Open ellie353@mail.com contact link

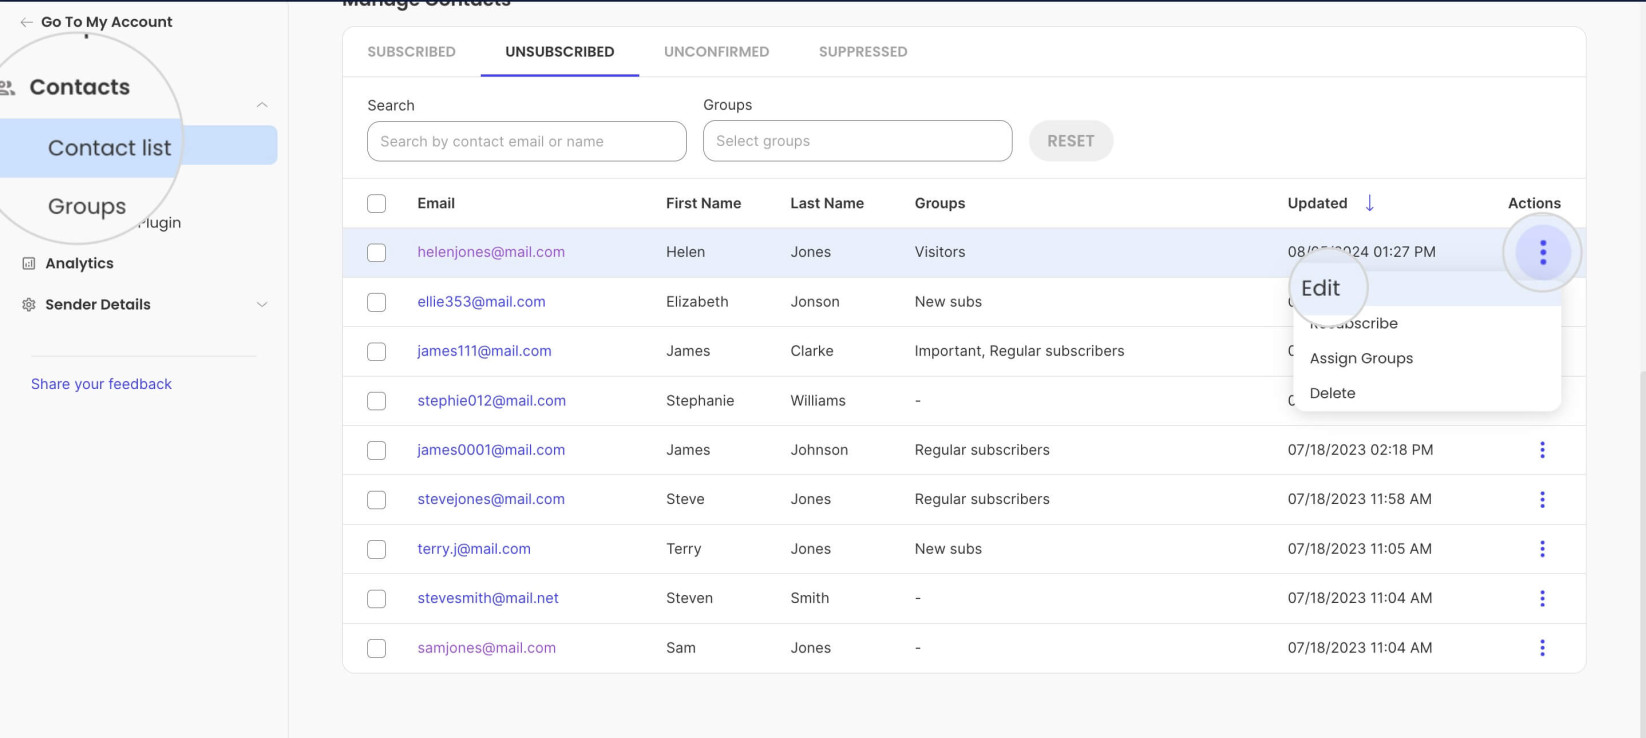pyautogui.click(x=481, y=302)
